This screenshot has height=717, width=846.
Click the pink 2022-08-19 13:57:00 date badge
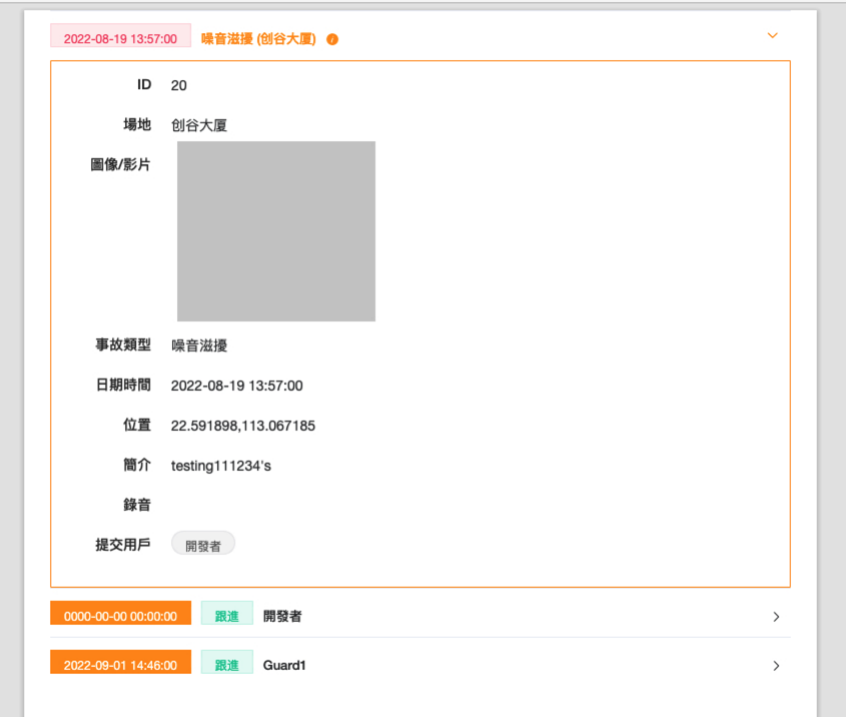[x=120, y=39]
